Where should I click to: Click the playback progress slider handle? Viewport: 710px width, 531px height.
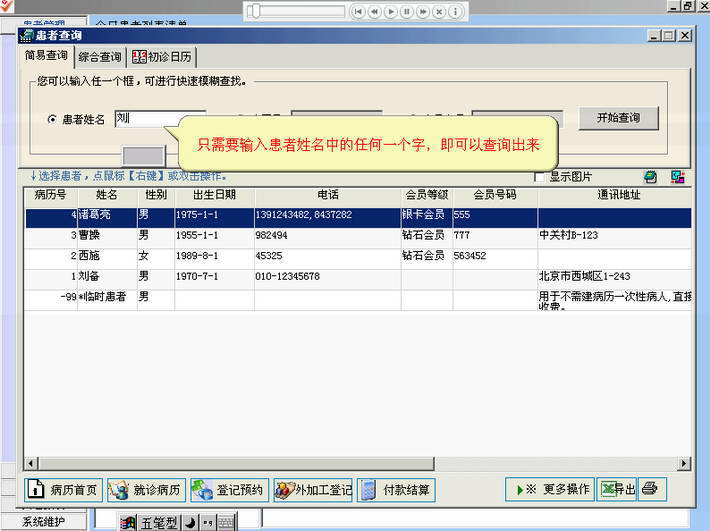pos(256,11)
